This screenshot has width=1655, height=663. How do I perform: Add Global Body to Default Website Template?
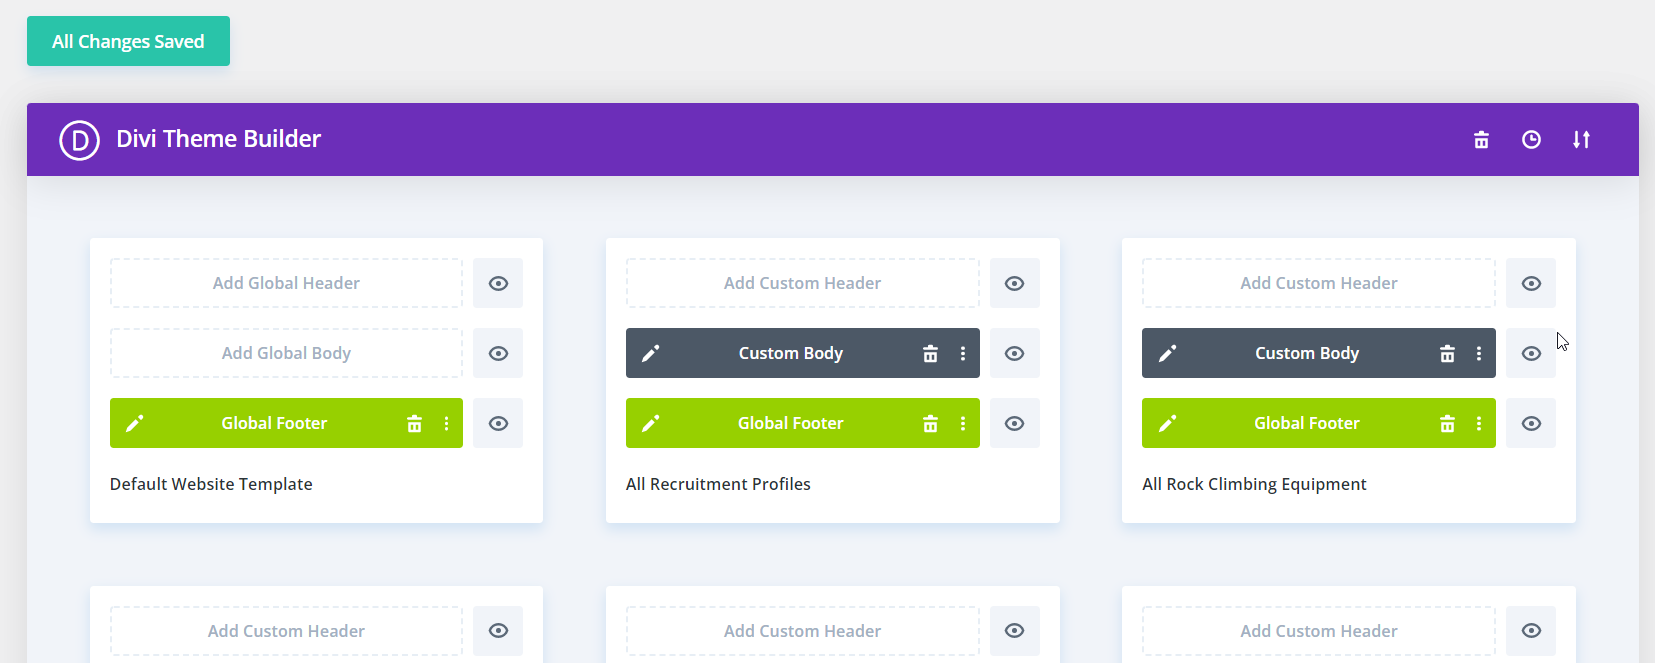(x=286, y=354)
